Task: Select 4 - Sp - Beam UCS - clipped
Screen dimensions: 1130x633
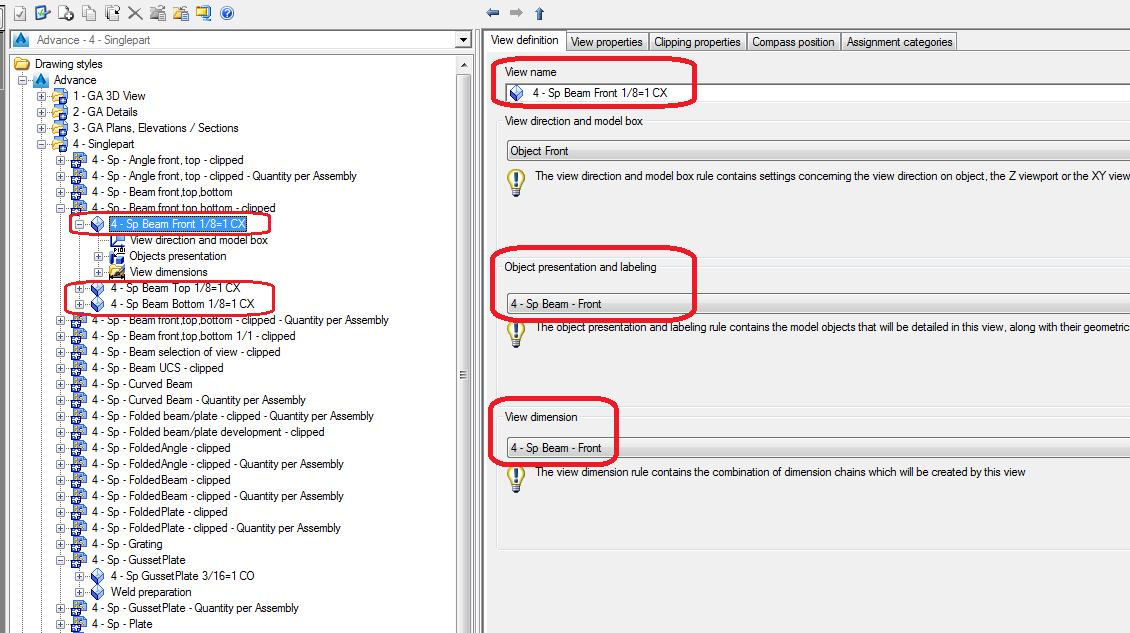Action: point(157,368)
